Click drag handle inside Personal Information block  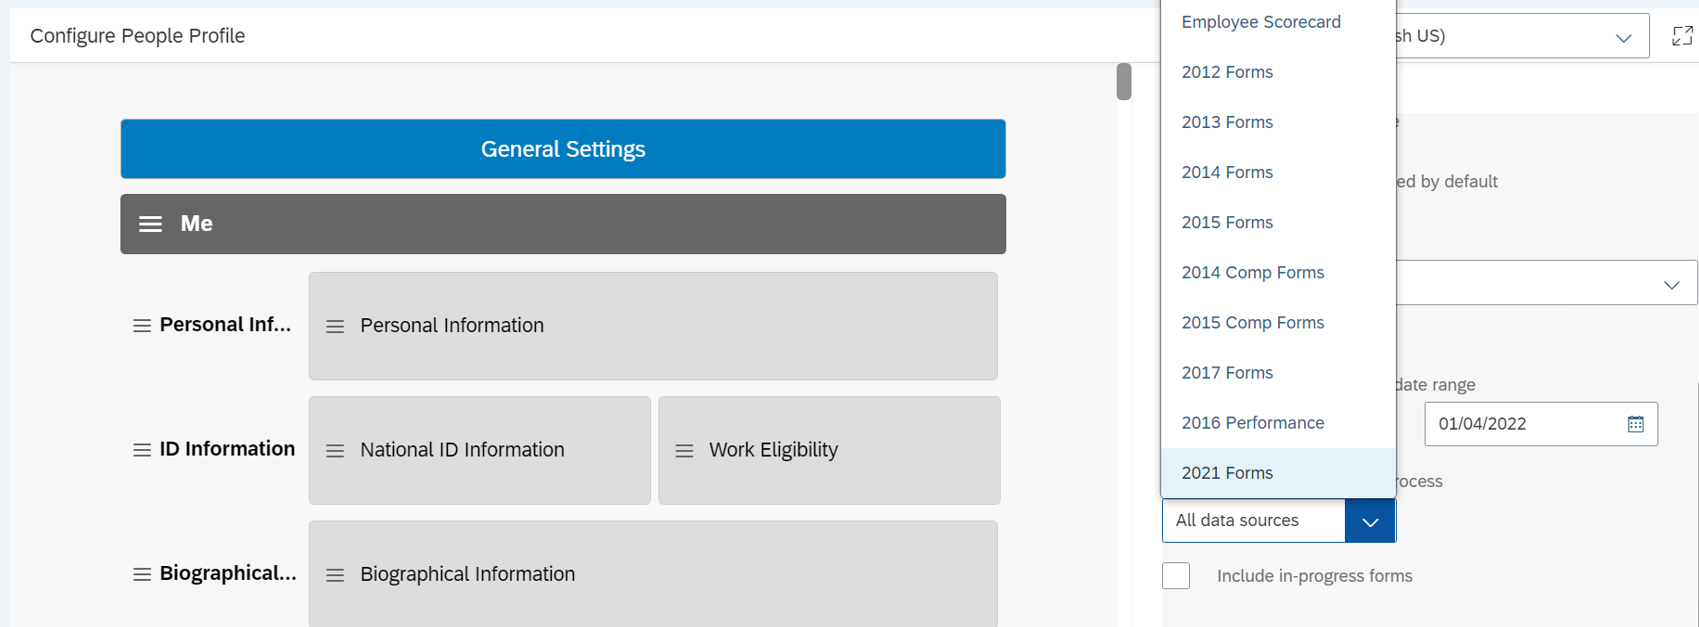(x=335, y=327)
